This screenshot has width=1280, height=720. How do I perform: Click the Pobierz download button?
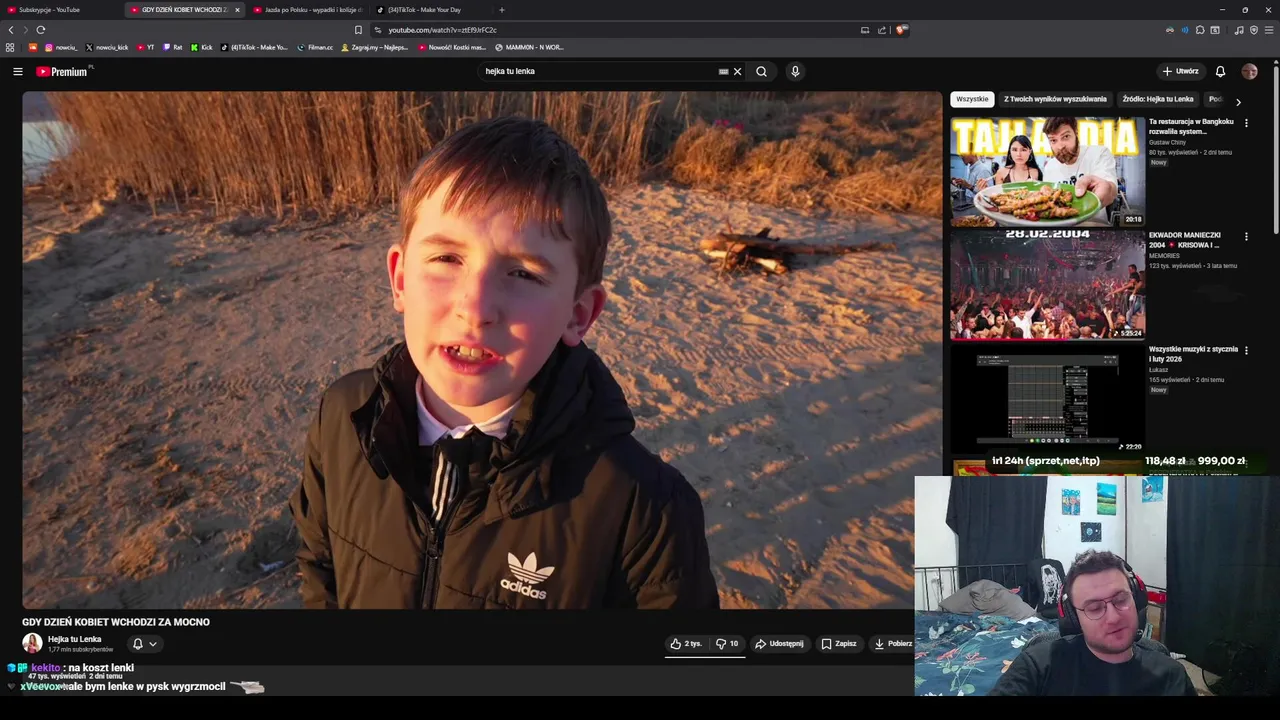pyautogui.click(x=893, y=644)
